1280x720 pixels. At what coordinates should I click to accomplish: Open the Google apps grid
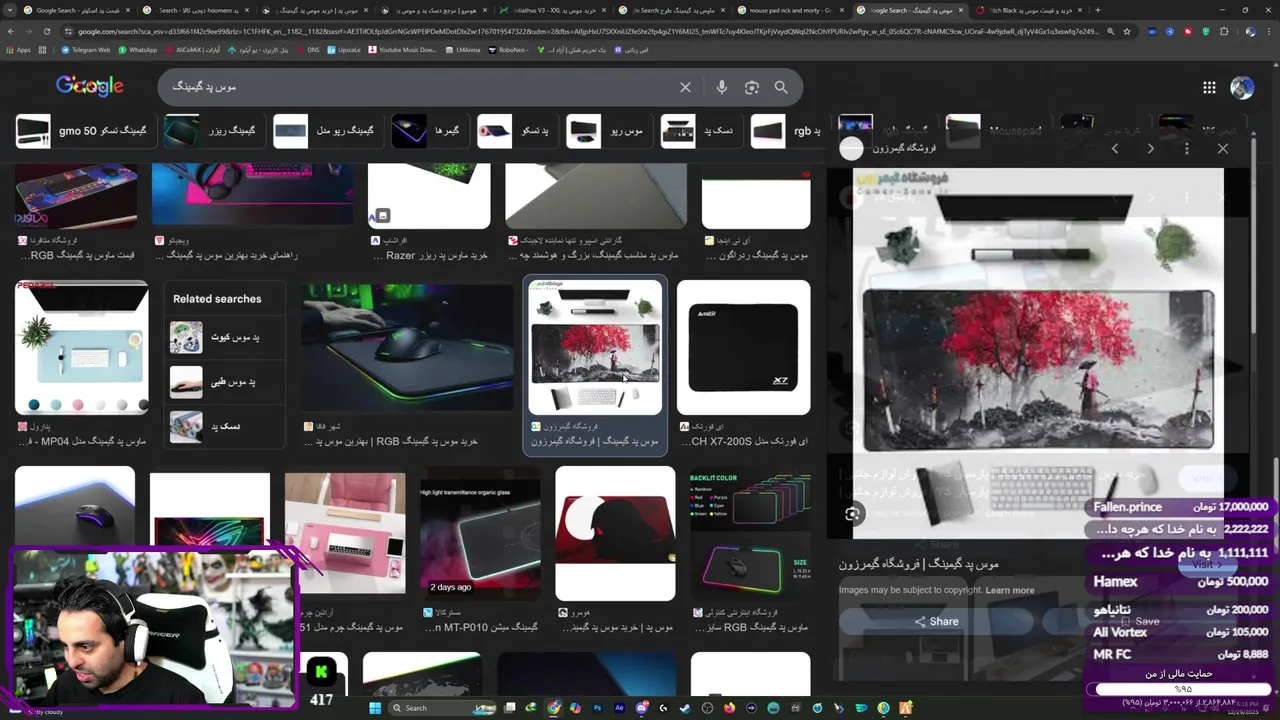click(1209, 88)
